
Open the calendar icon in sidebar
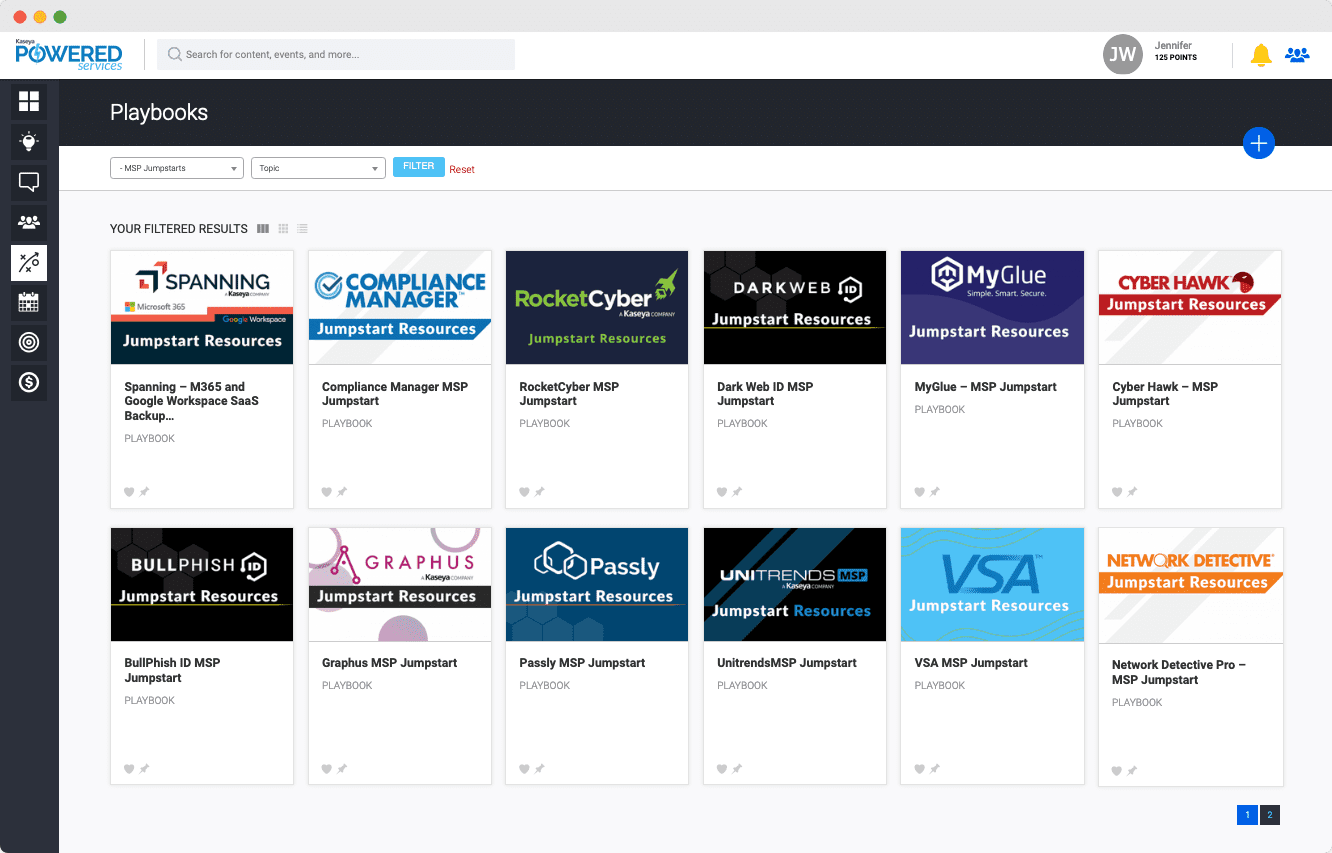29,302
